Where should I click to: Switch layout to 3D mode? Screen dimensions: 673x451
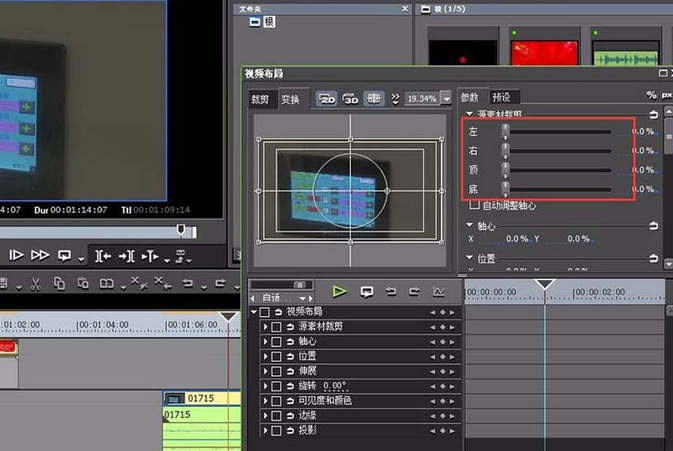click(x=351, y=99)
